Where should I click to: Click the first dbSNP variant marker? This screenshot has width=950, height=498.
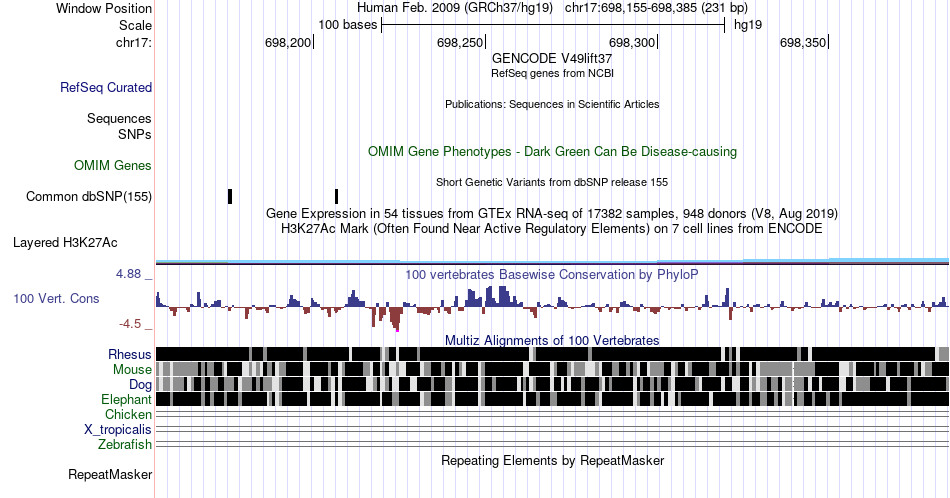pyautogui.click(x=230, y=196)
